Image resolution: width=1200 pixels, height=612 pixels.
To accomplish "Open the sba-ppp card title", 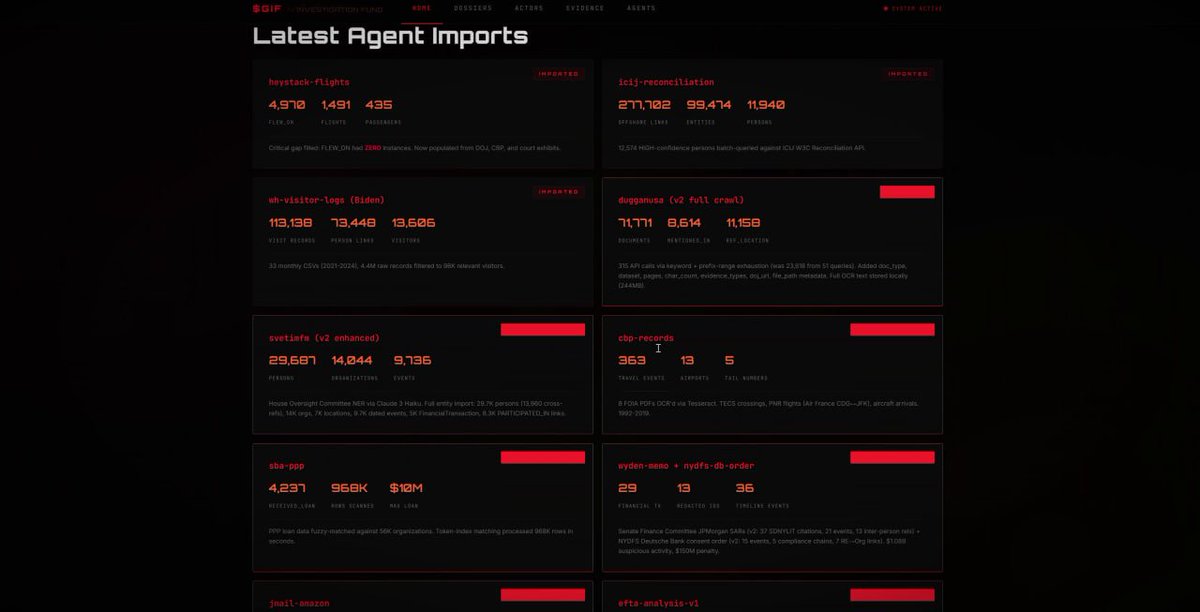I will [x=287, y=466].
